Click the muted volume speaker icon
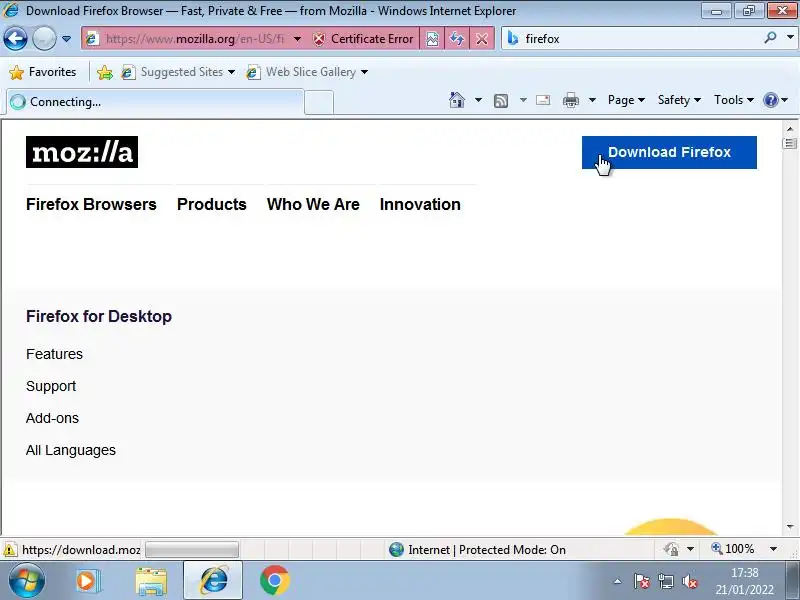 tap(690, 581)
